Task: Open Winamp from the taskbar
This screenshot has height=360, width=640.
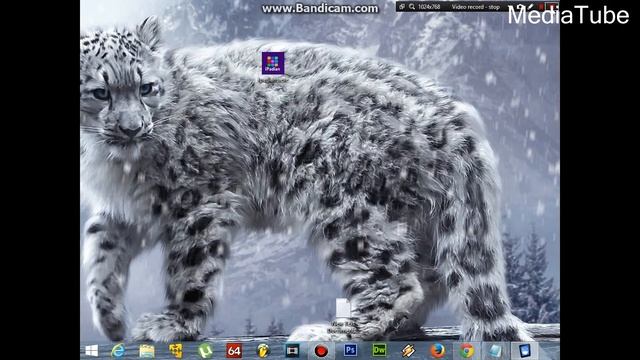Action: tap(408, 351)
